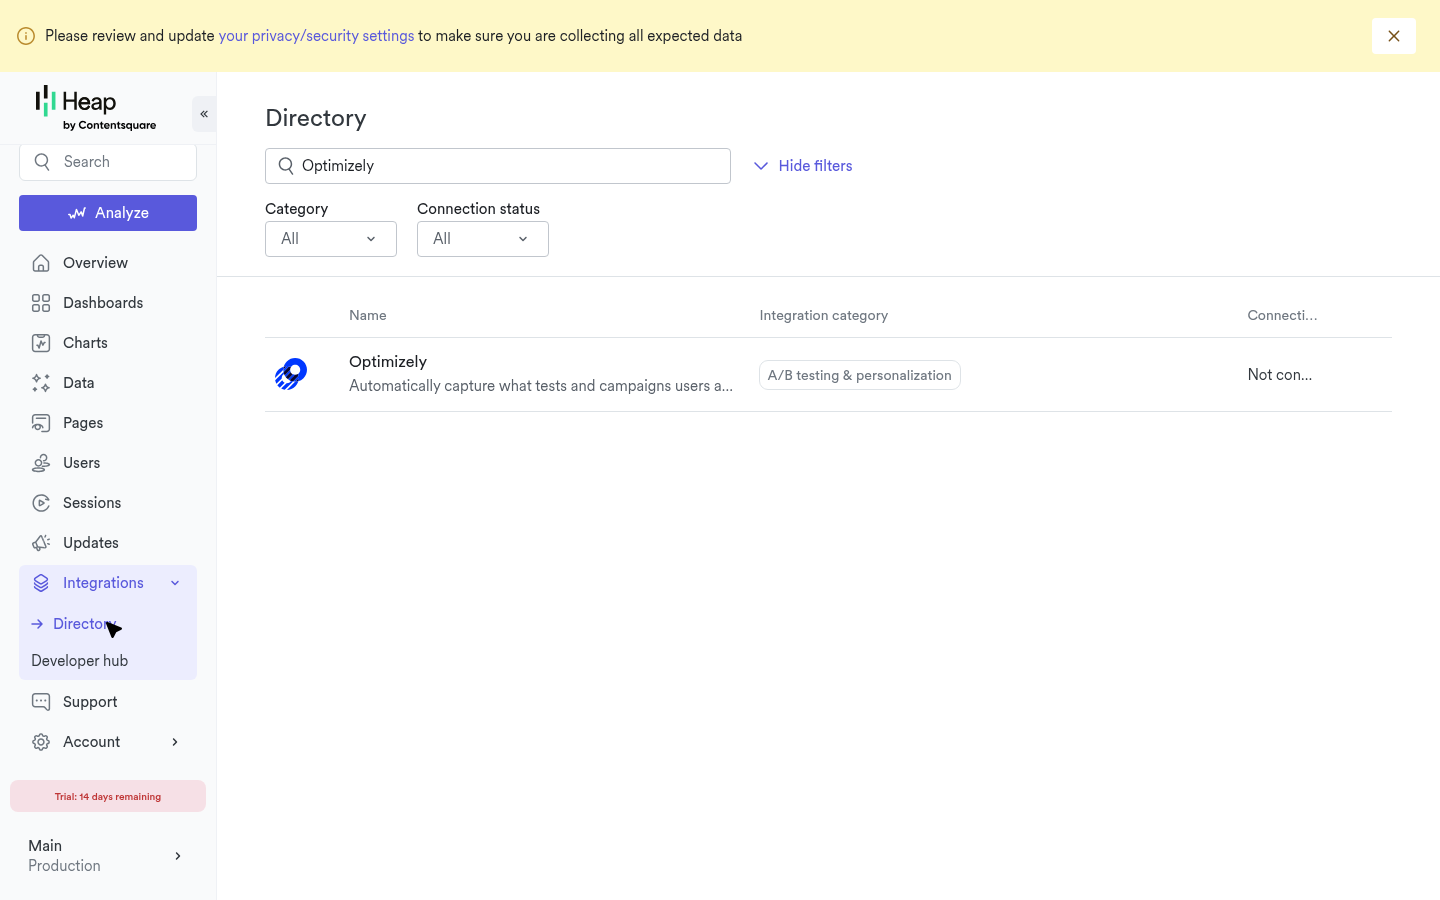Click the magnifier icon in the Directory search
This screenshot has width=1440, height=900.
tap(286, 166)
